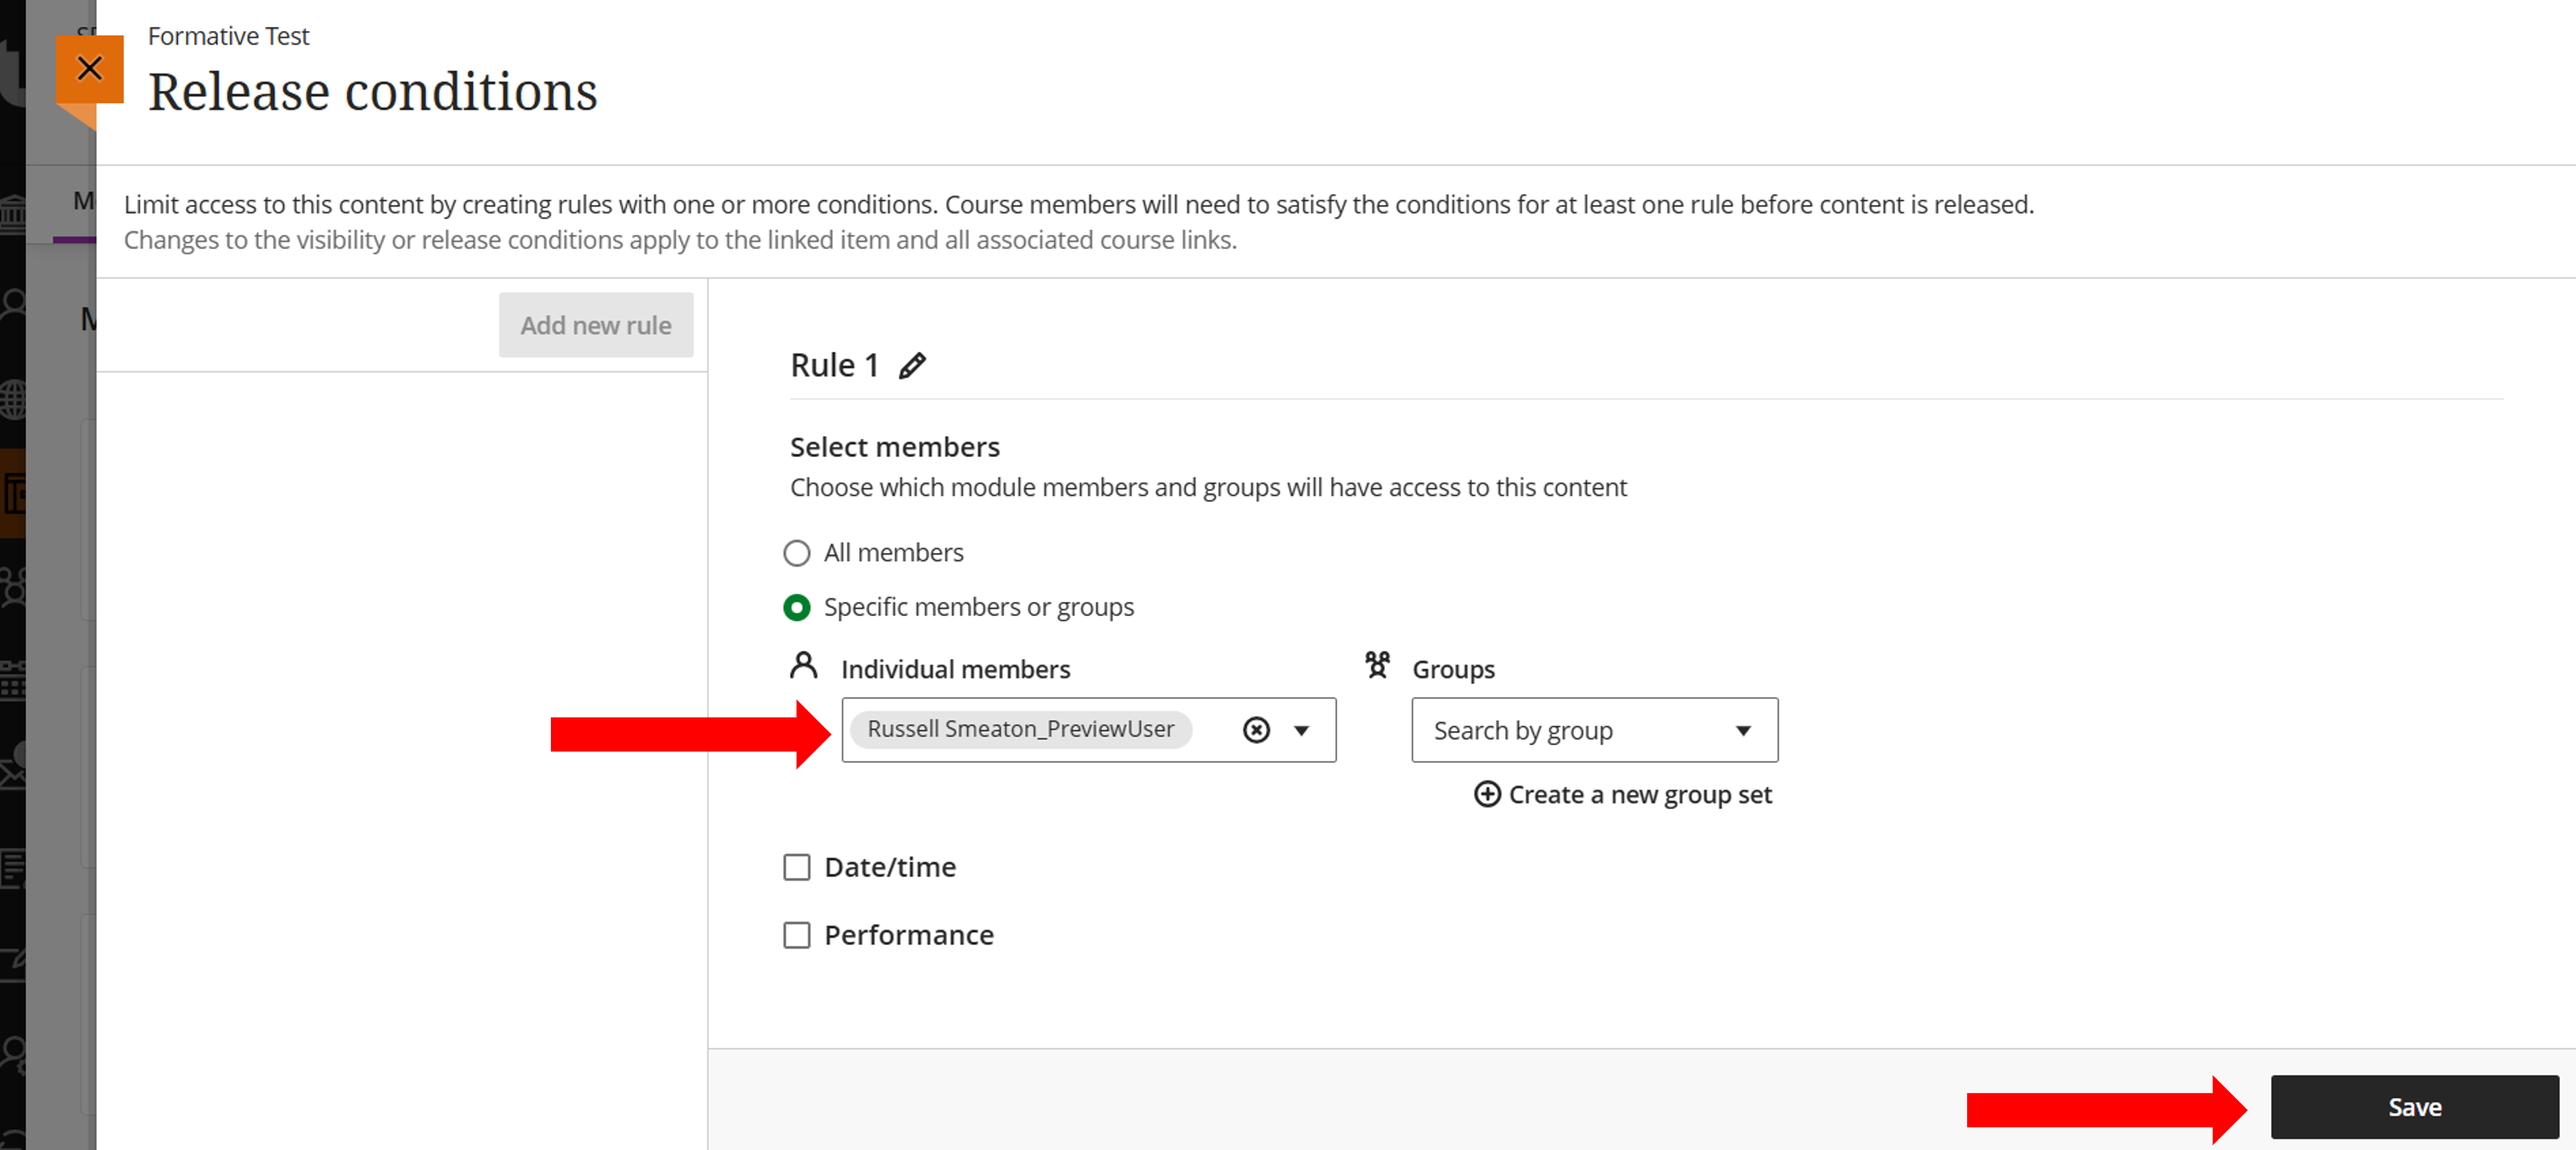Click the Groups people icon

pyautogui.click(x=1377, y=666)
